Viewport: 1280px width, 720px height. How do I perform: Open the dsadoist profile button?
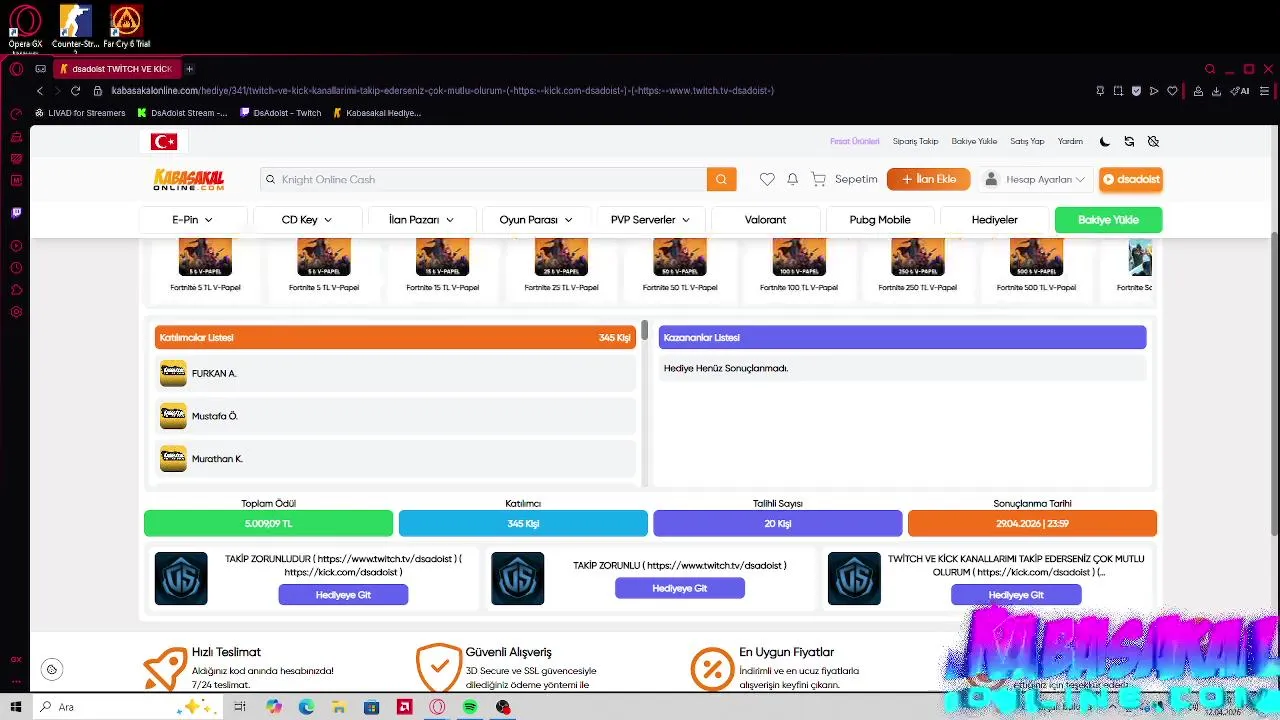point(1130,179)
